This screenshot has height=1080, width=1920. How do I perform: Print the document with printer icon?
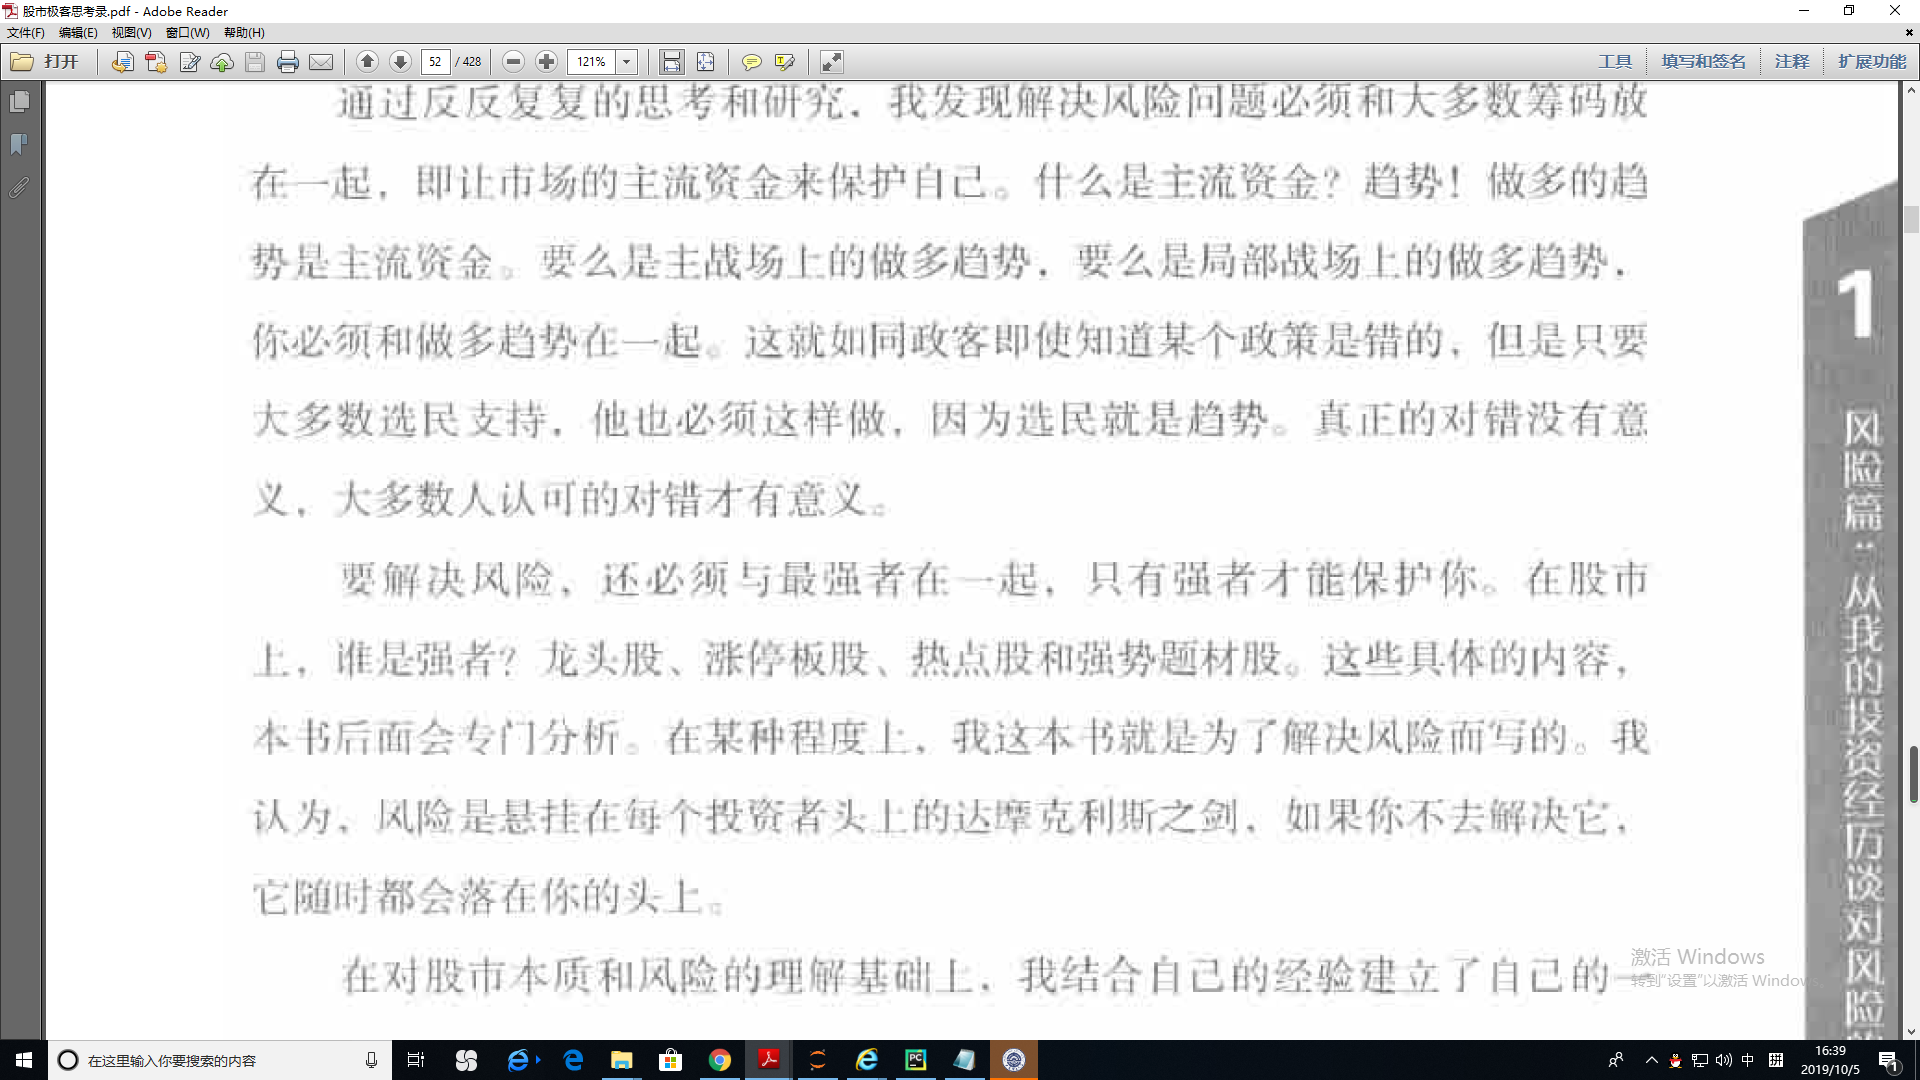coord(288,62)
